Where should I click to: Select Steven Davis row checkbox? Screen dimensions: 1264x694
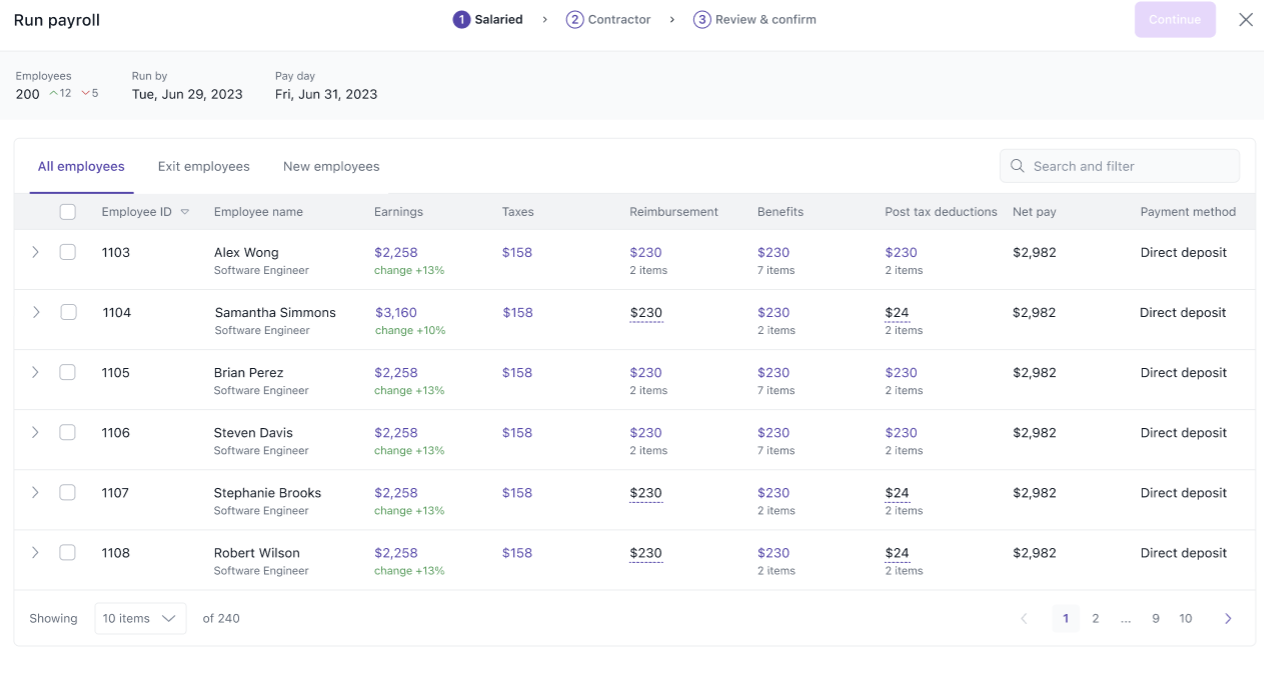[x=68, y=432]
